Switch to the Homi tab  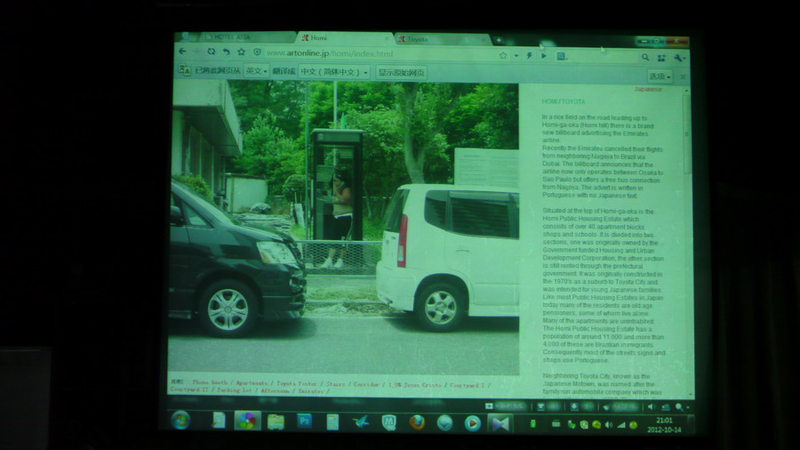point(344,38)
